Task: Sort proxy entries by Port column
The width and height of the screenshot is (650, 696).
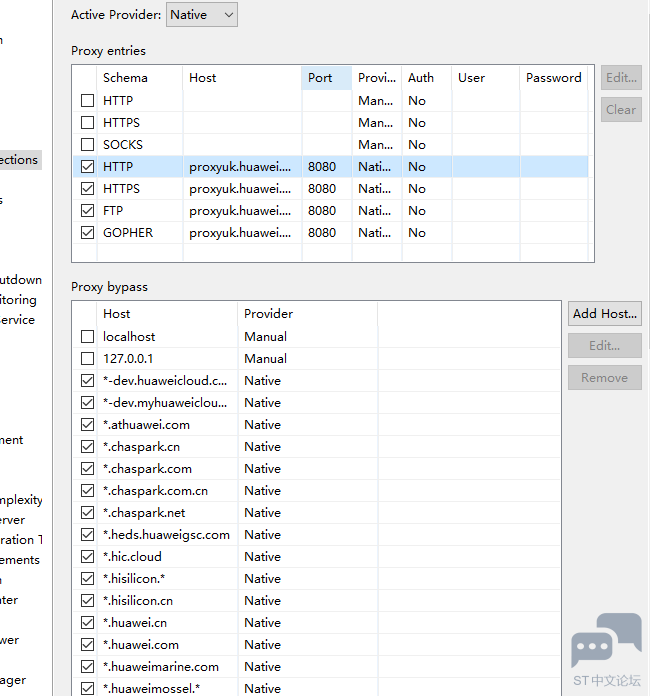Action: [x=326, y=78]
